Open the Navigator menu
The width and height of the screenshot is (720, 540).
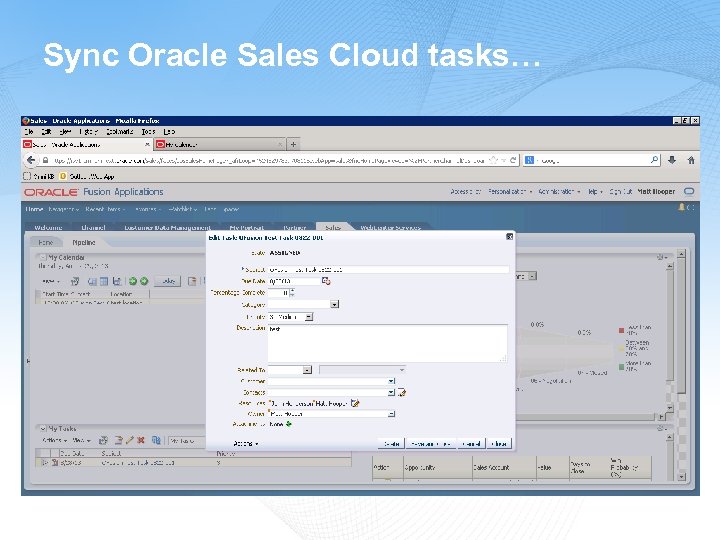click(x=63, y=209)
